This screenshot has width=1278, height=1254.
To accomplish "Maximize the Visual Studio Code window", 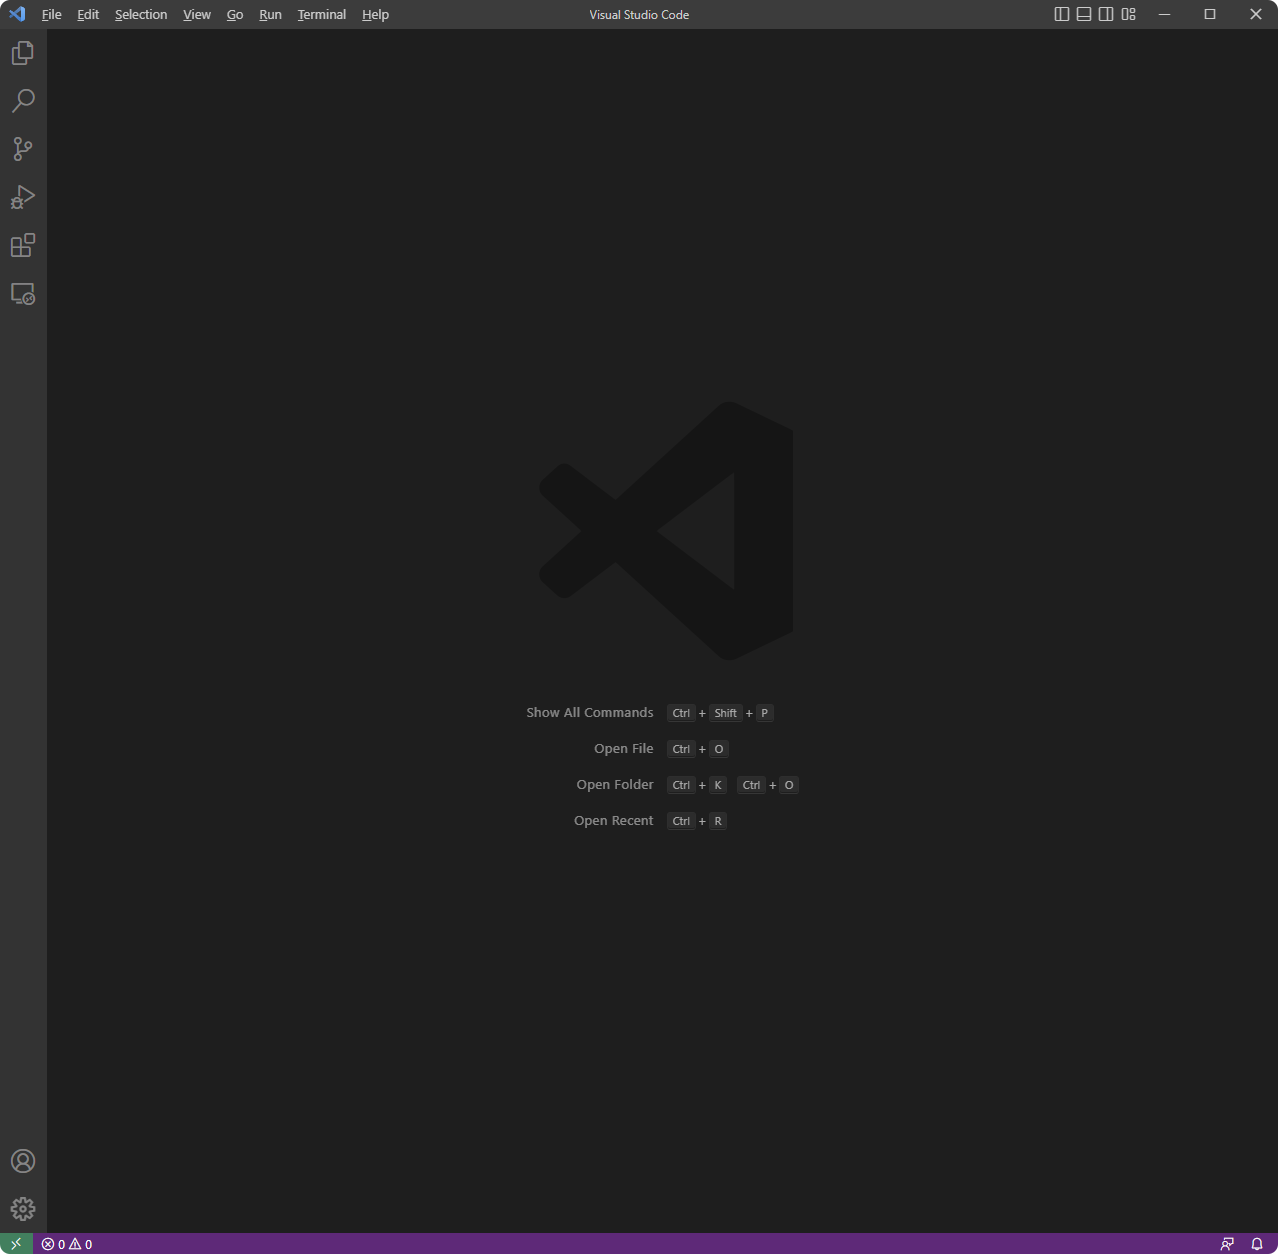I will (x=1210, y=14).
